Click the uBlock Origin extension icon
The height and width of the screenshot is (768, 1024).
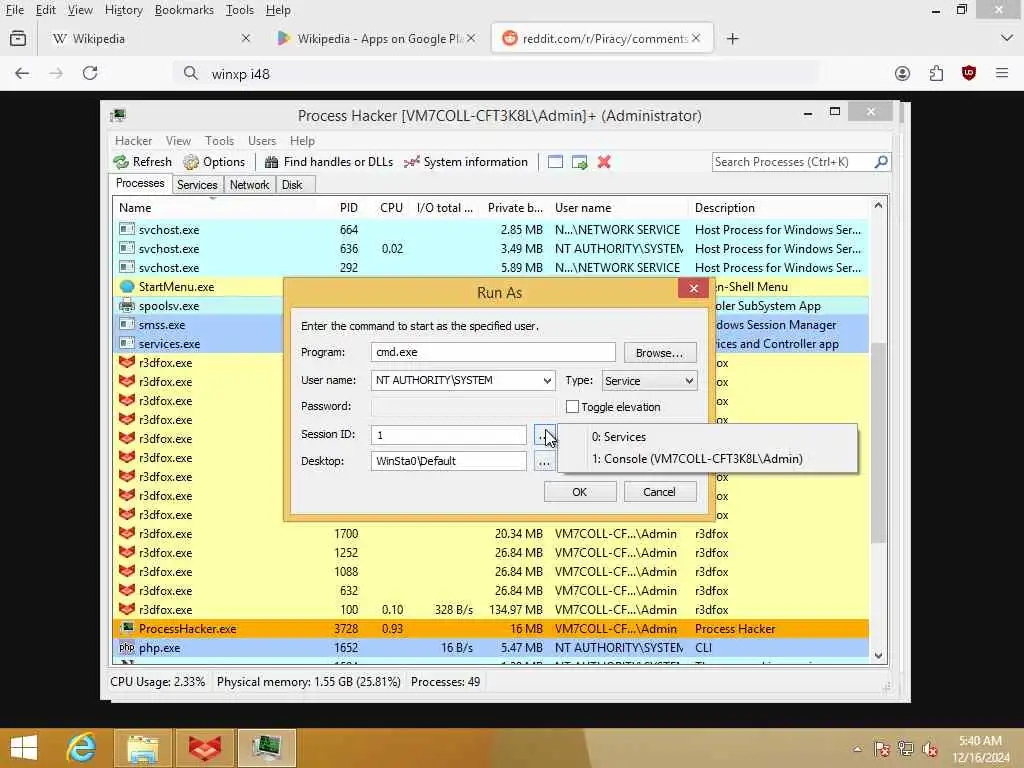pyautogui.click(x=968, y=73)
